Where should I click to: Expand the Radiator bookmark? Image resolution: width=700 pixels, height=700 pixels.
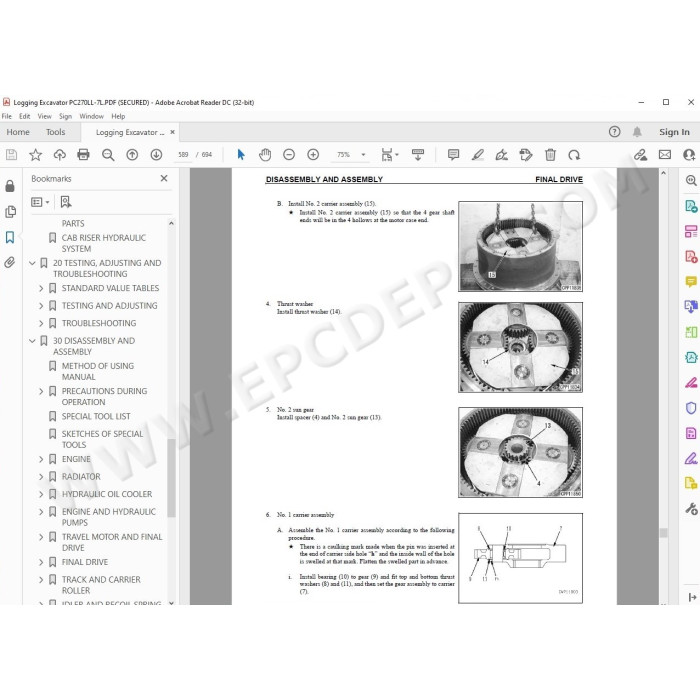tap(41, 476)
